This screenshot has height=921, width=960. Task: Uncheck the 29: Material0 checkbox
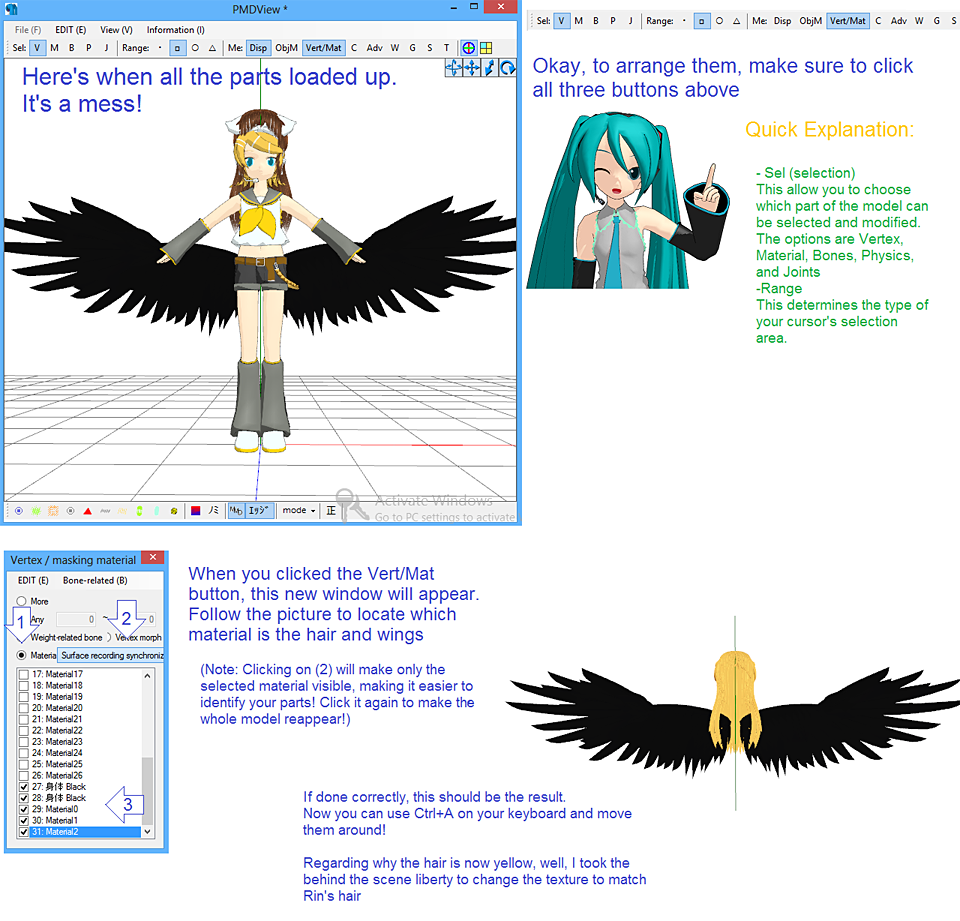point(24,810)
